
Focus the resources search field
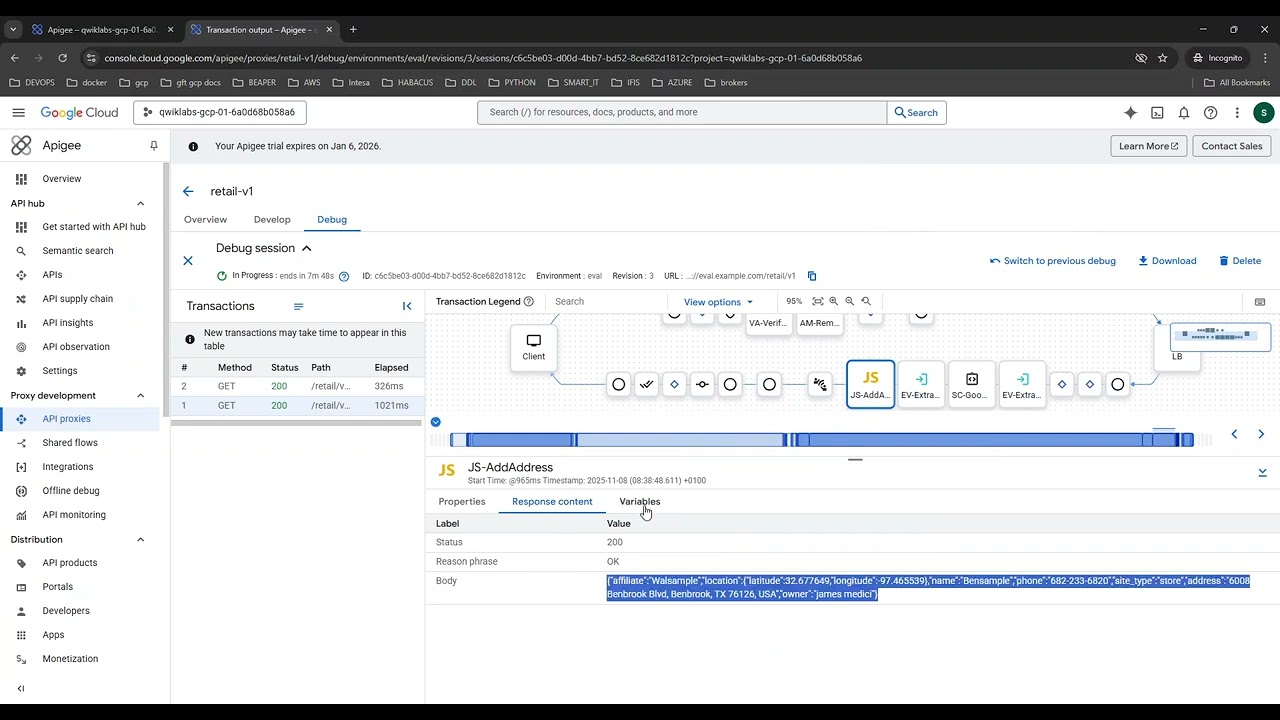click(682, 113)
